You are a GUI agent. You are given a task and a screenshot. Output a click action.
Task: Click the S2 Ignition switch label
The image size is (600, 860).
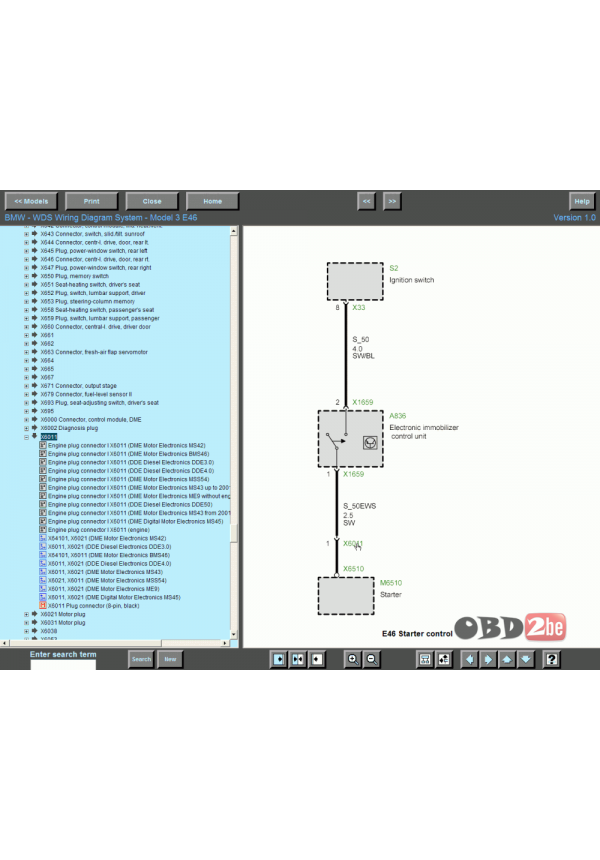click(394, 268)
